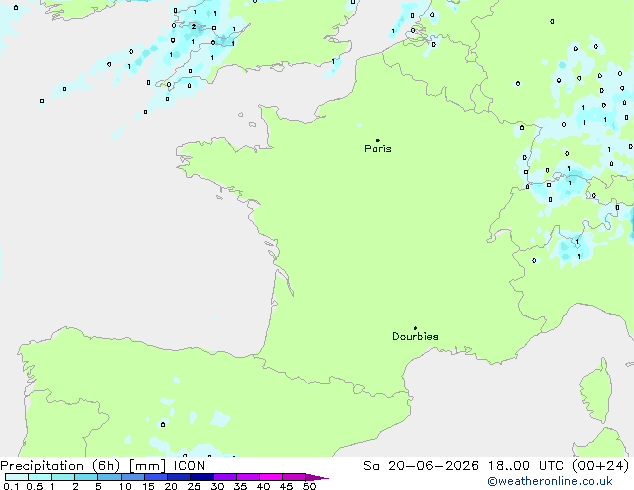Pick the 45–50 mm legend swatch
This screenshot has height=490, width=634.
coord(294,477)
